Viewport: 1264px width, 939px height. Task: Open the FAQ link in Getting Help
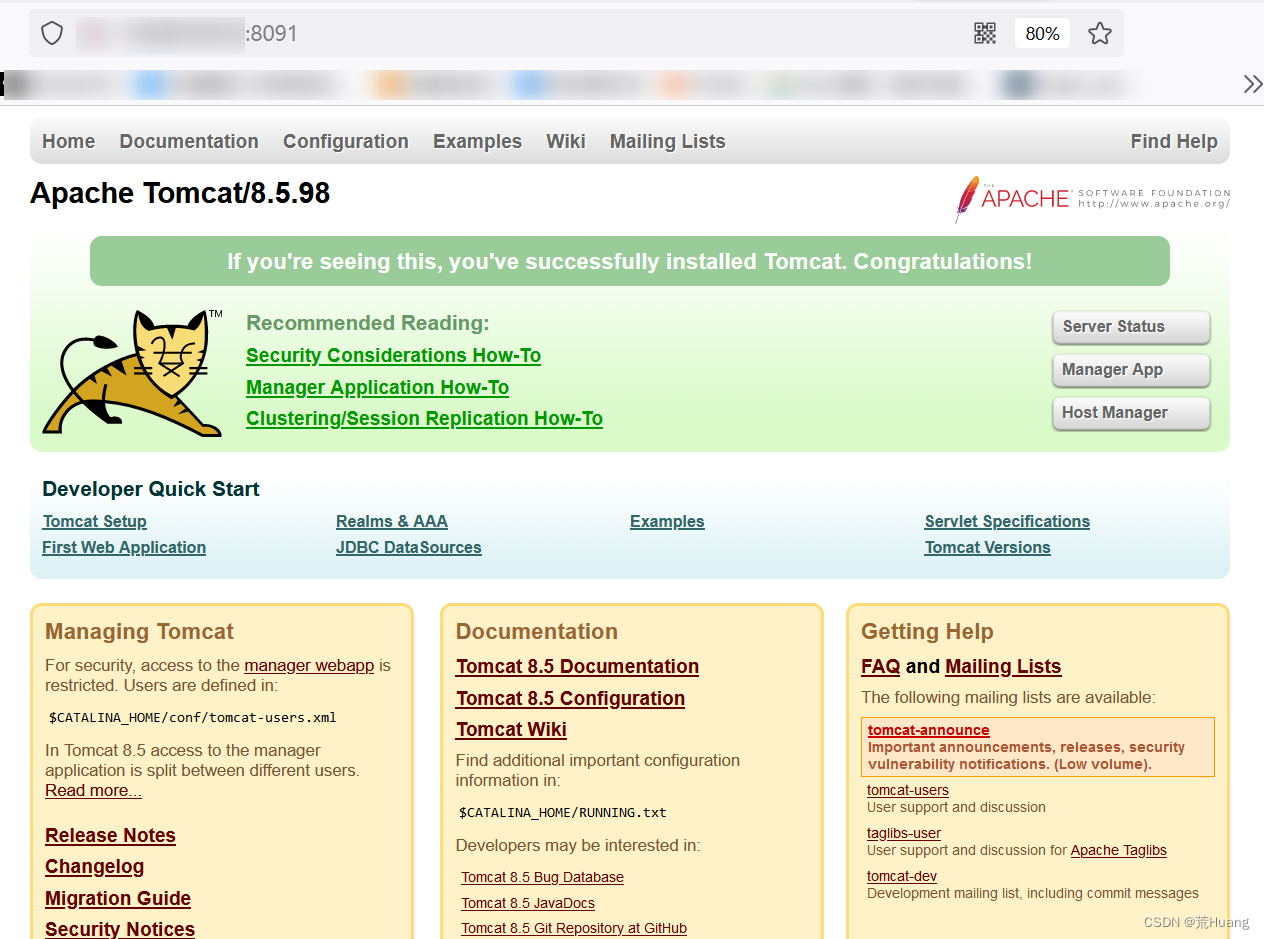coord(880,667)
